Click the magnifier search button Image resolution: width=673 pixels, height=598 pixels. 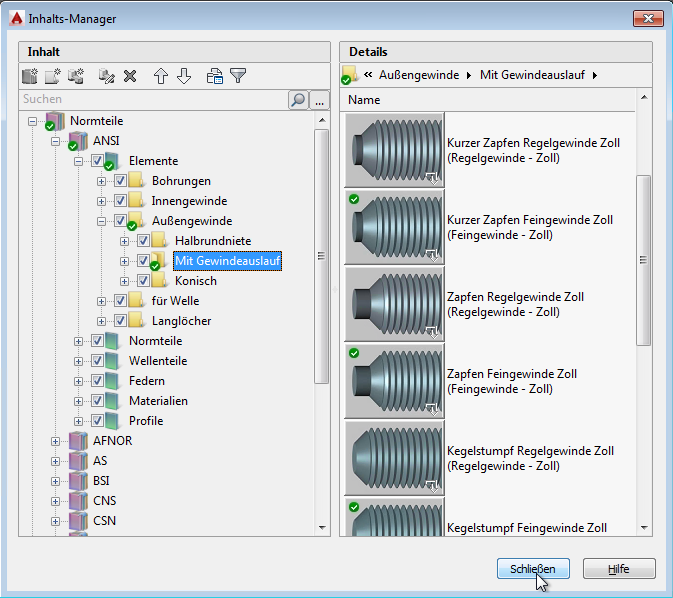click(298, 100)
